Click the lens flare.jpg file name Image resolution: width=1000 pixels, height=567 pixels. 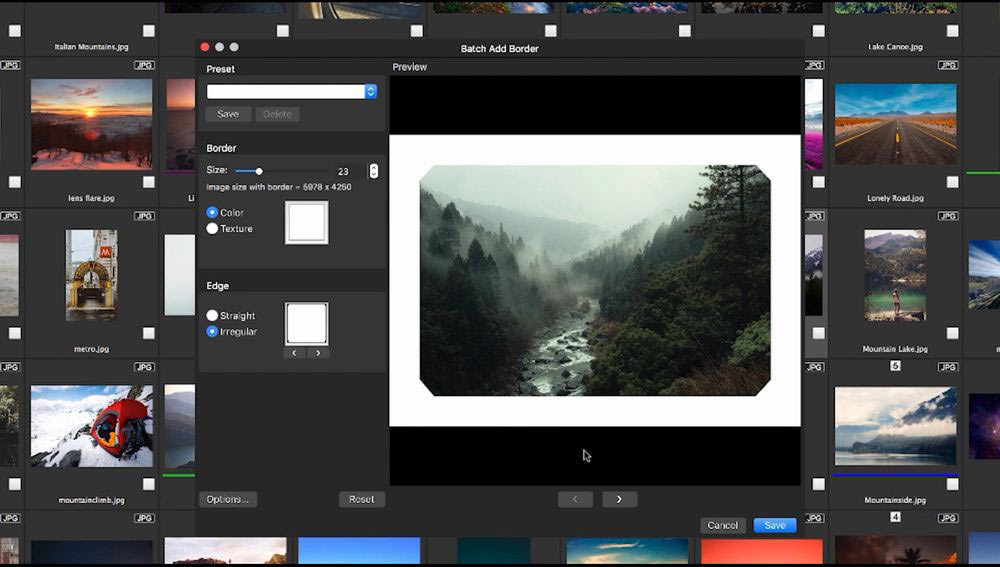92,198
